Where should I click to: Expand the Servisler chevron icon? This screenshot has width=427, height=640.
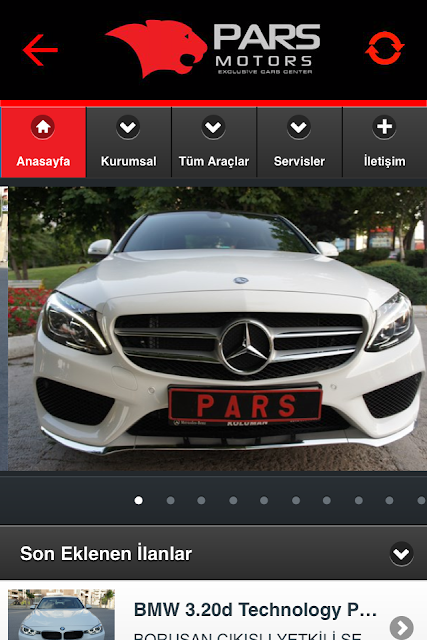(299, 127)
